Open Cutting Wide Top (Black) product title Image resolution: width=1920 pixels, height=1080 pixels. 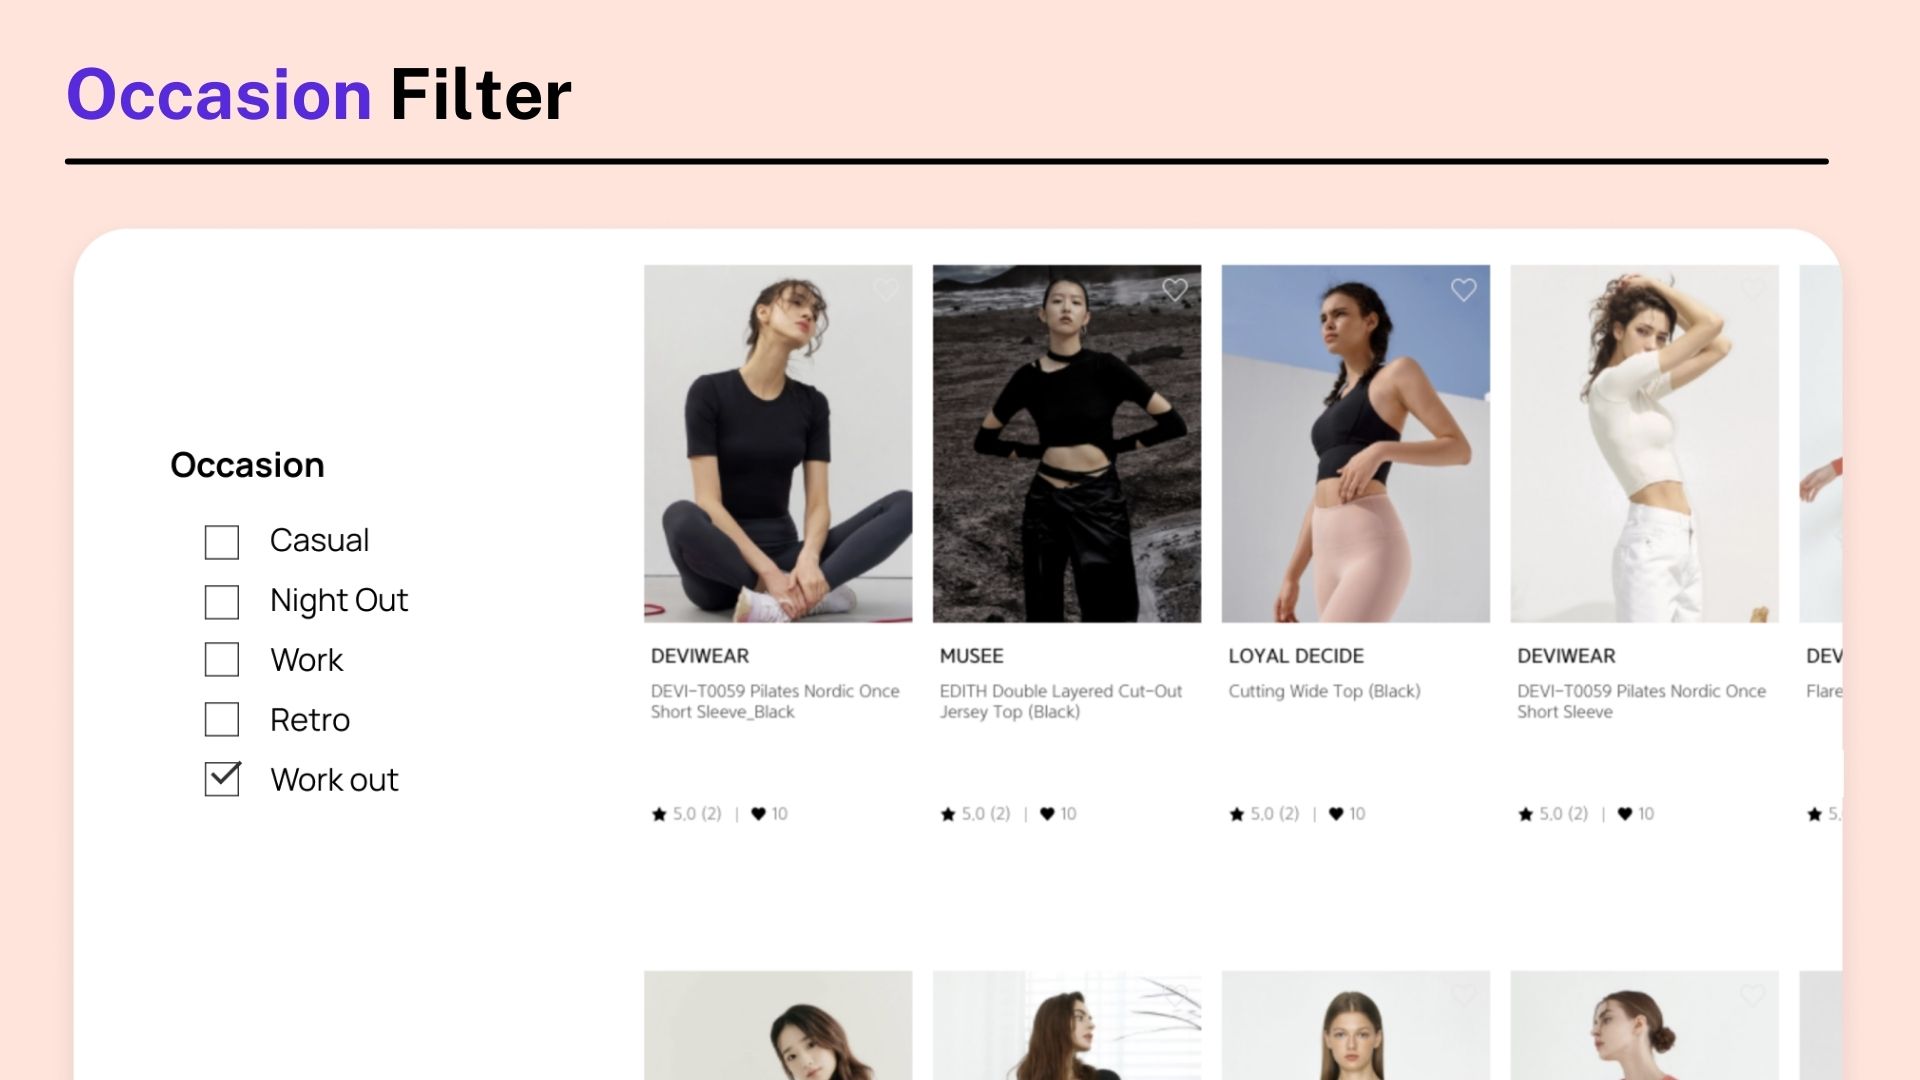pyautogui.click(x=1324, y=691)
